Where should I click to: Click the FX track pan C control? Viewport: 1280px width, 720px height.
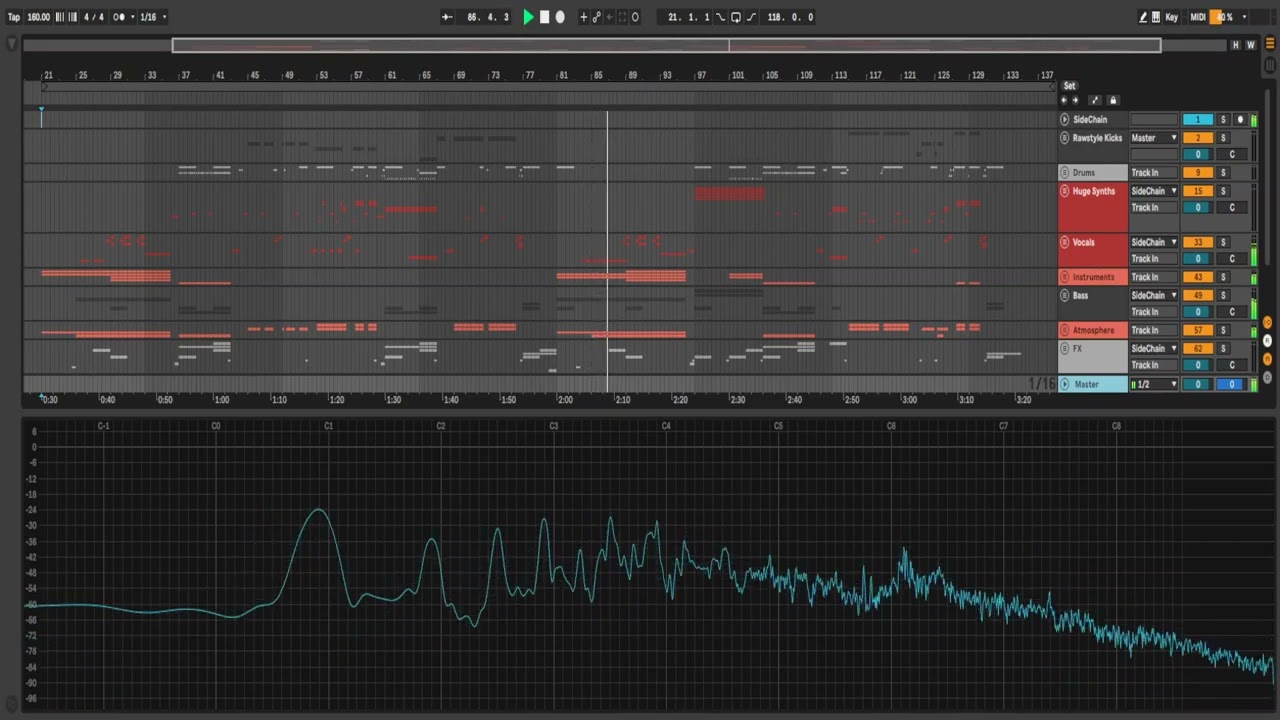(1232, 365)
